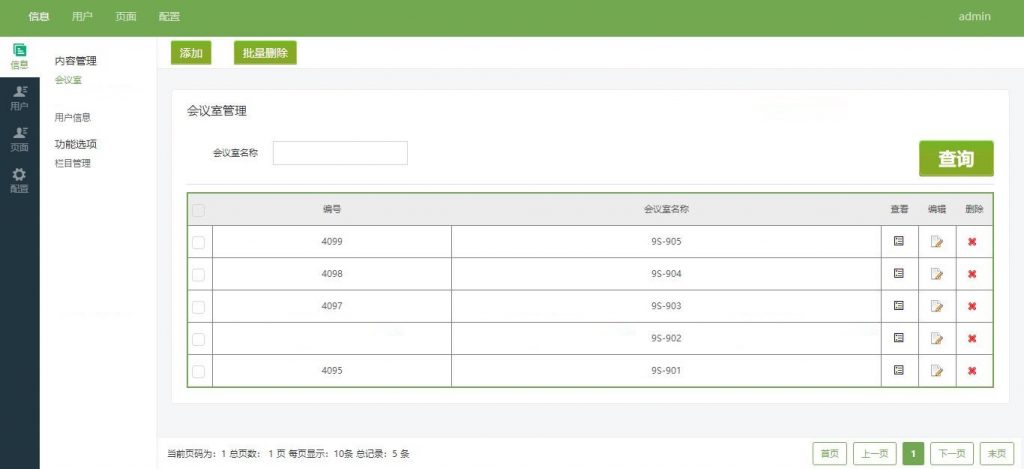Image resolution: width=1024 pixels, height=469 pixels.
Task: Focus the 会议室名称 search field
Action: point(340,153)
